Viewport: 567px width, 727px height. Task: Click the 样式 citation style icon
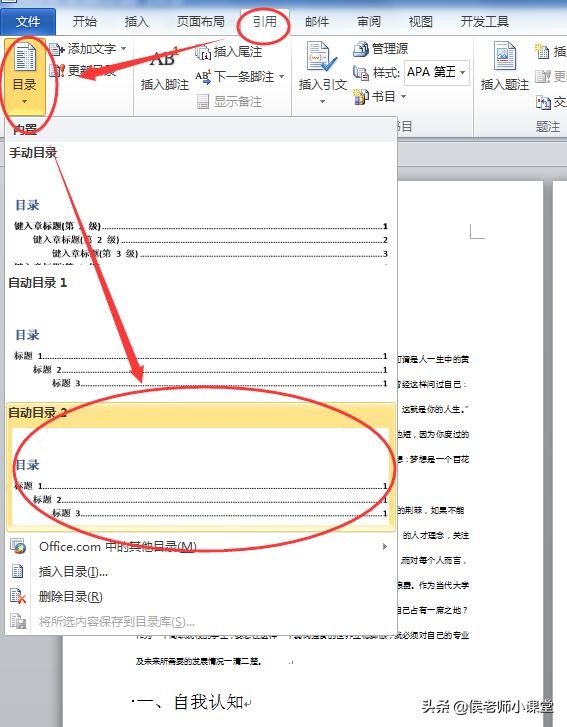coord(360,73)
